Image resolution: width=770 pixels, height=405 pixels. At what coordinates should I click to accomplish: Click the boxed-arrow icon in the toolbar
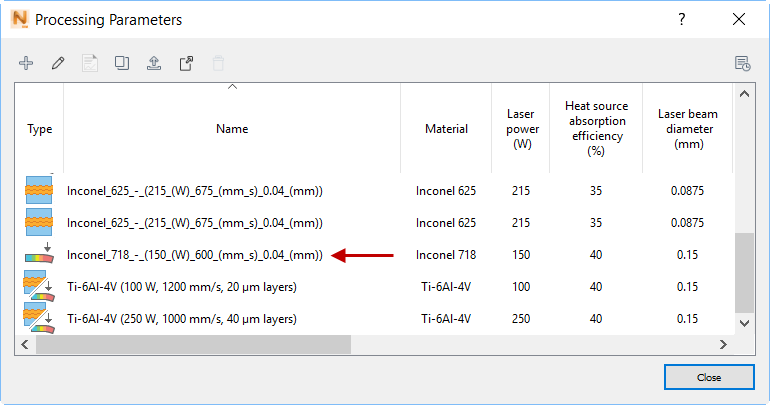(186, 63)
